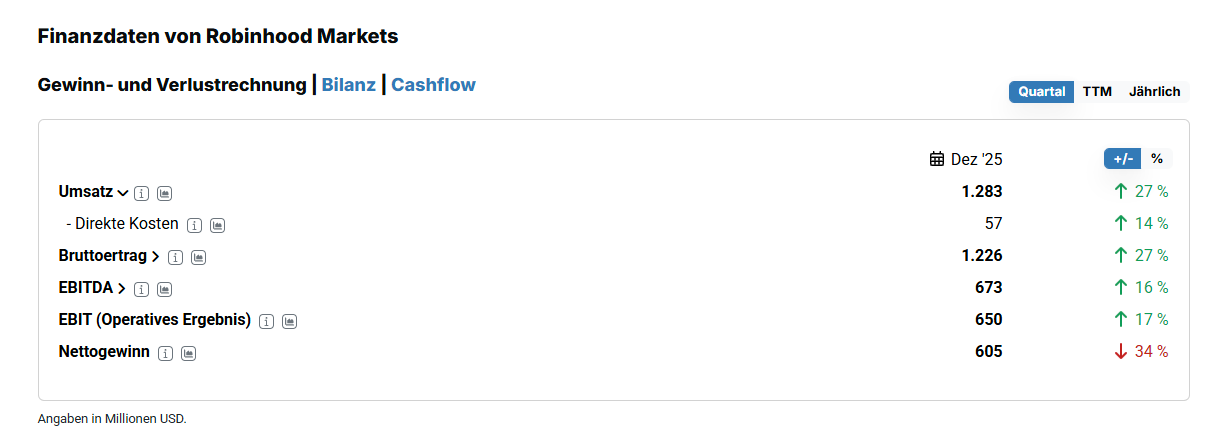Switch change display to % mode
Viewport: 1216px width, 447px height.
click(x=1157, y=159)
